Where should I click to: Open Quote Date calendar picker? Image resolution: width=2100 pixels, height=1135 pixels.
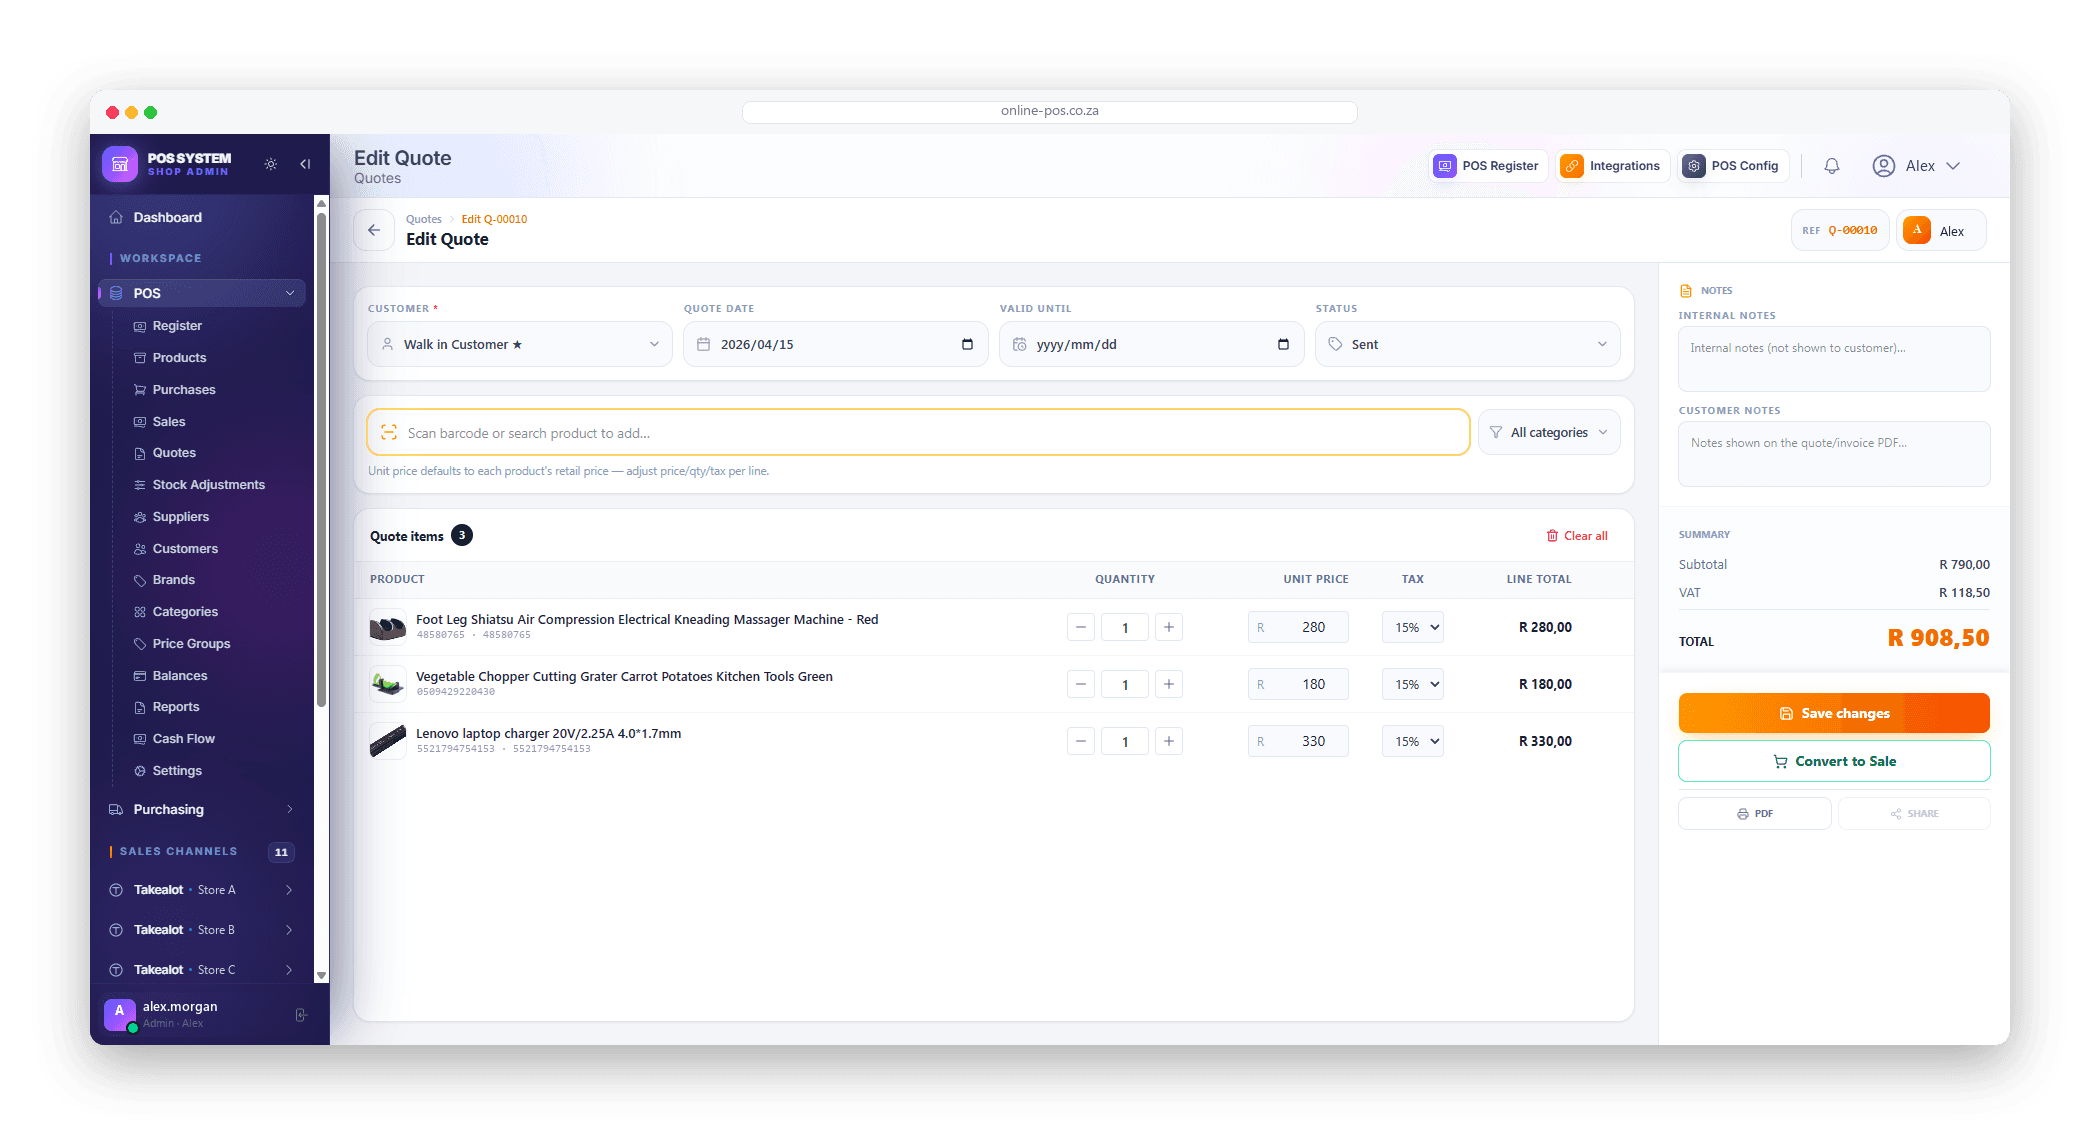click(967, 344)
